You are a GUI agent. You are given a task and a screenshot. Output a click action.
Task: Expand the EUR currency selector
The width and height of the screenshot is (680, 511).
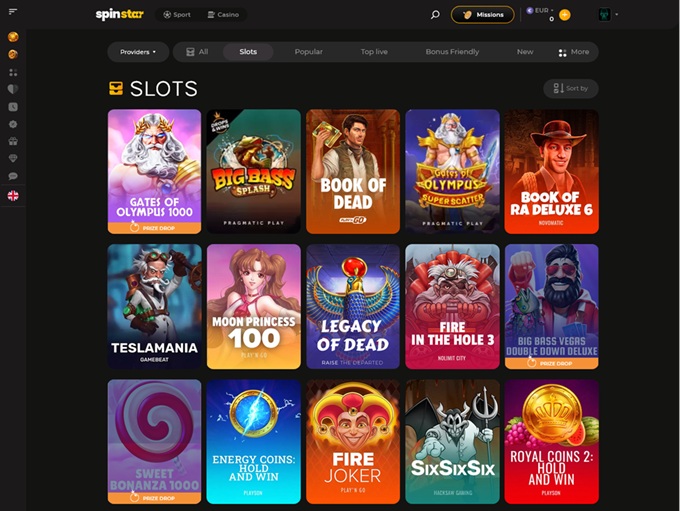pyautogui.click(x=540, y=10)
